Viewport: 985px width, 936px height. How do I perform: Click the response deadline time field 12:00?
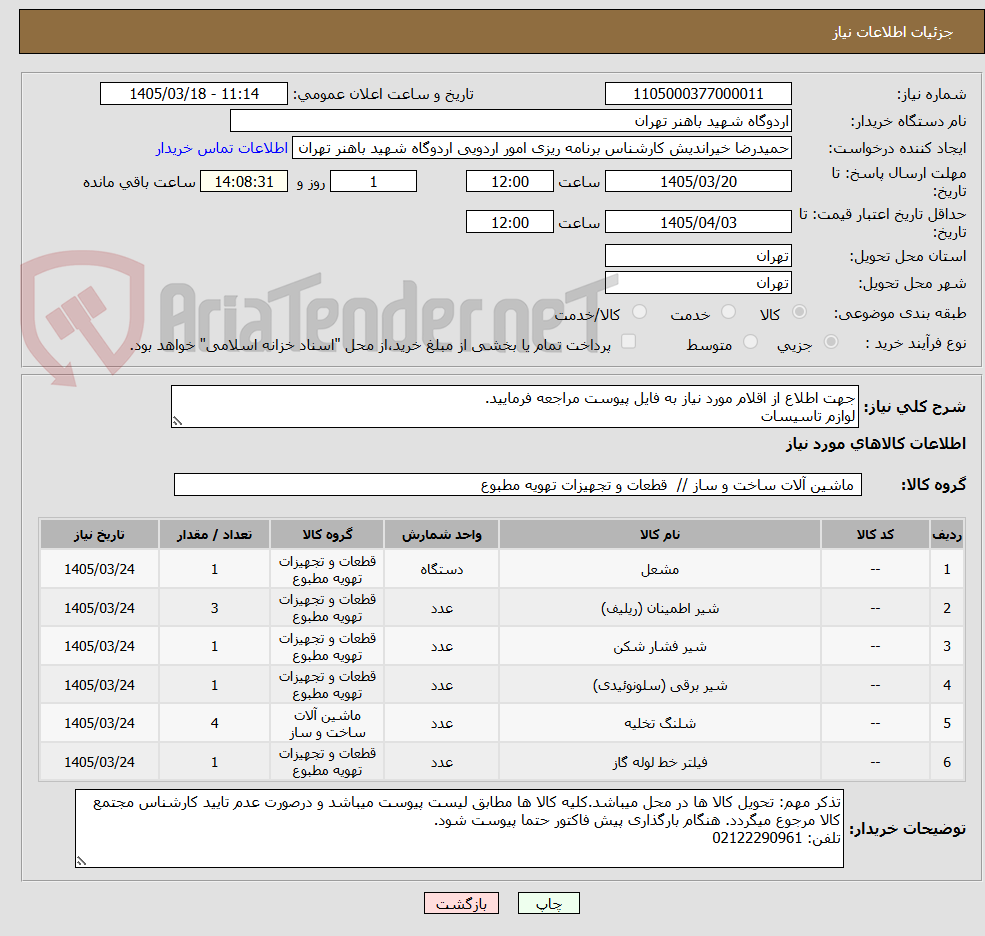click(509, 182)
